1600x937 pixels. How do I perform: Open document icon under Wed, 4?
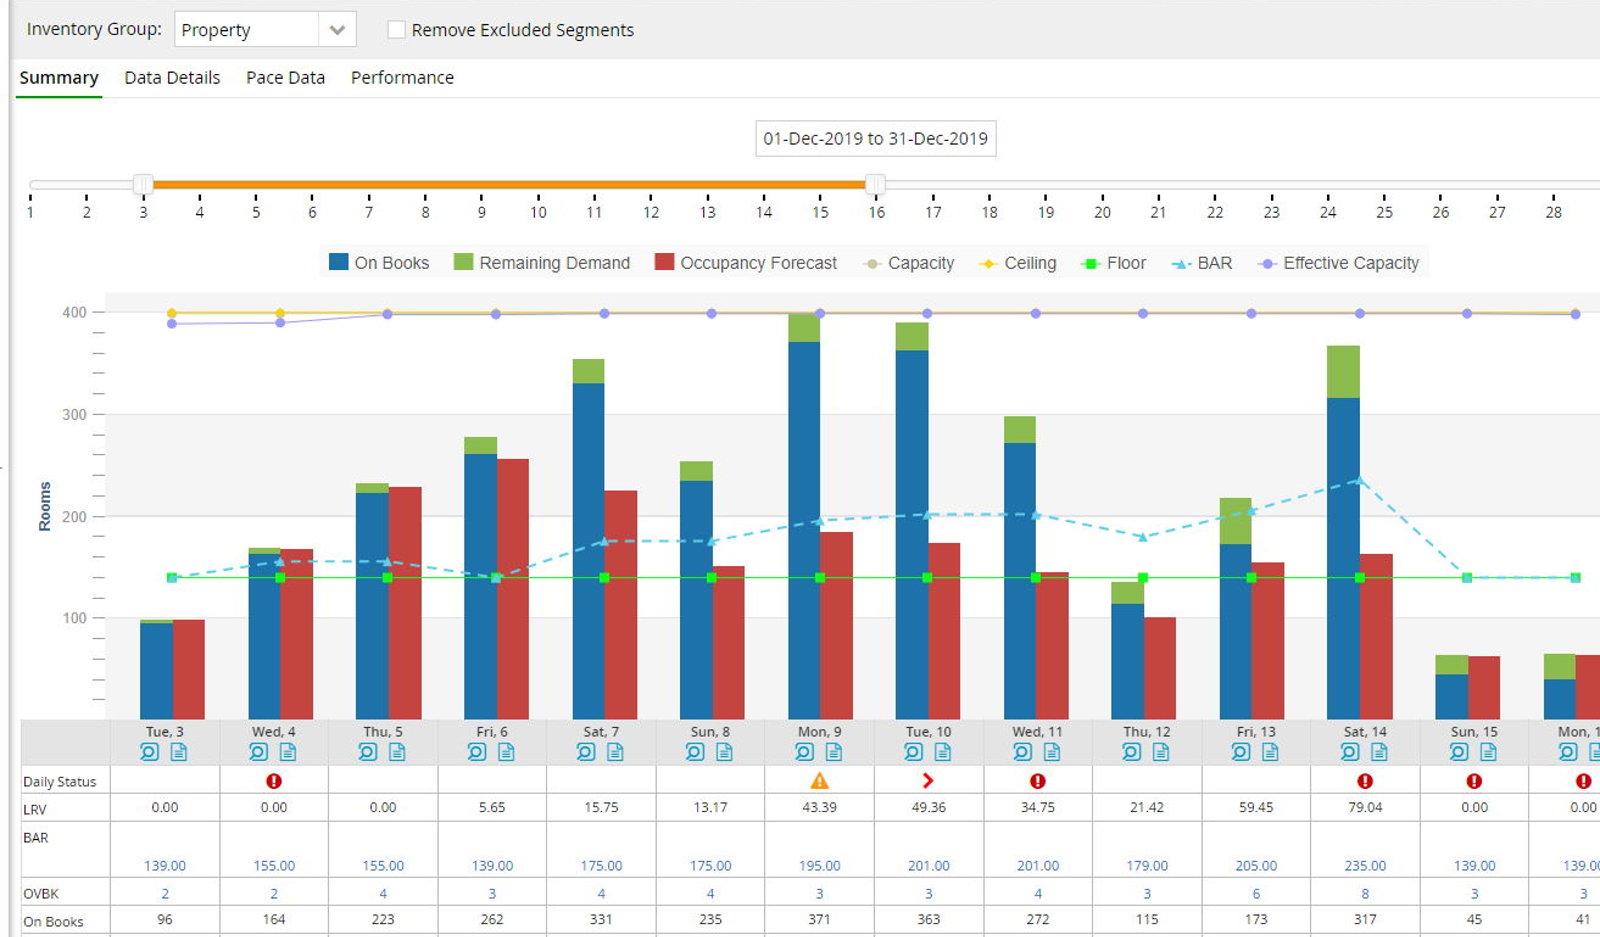click(x=288, y=752)
